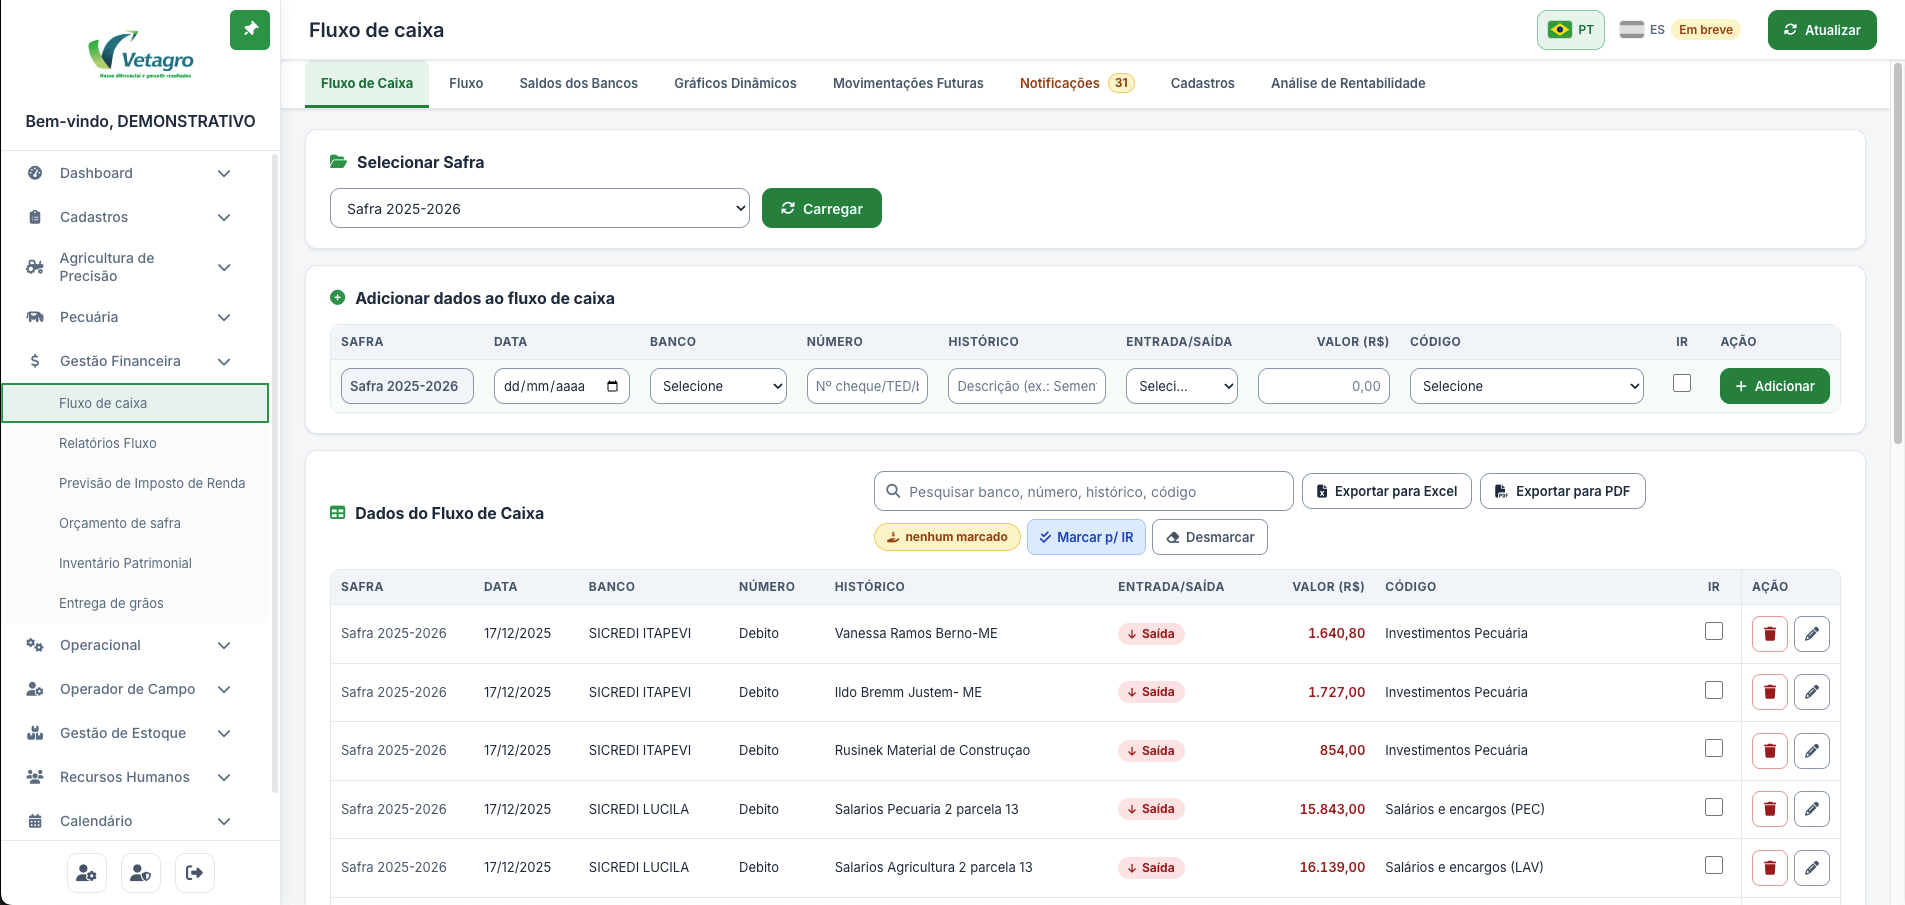The width and height of the screenshot is (1905, 905).
Task: Check IR box for Rusinek Material de Construçao
Action: click(x=1714, y=748)
